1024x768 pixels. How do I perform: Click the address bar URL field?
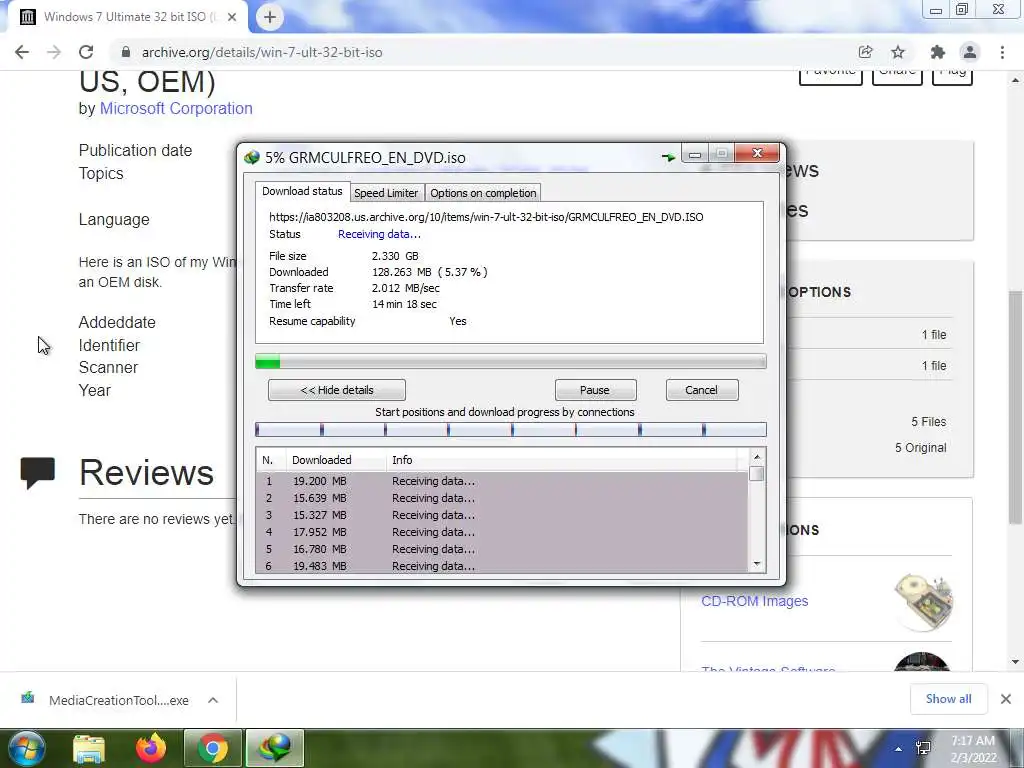pos(483,52)
